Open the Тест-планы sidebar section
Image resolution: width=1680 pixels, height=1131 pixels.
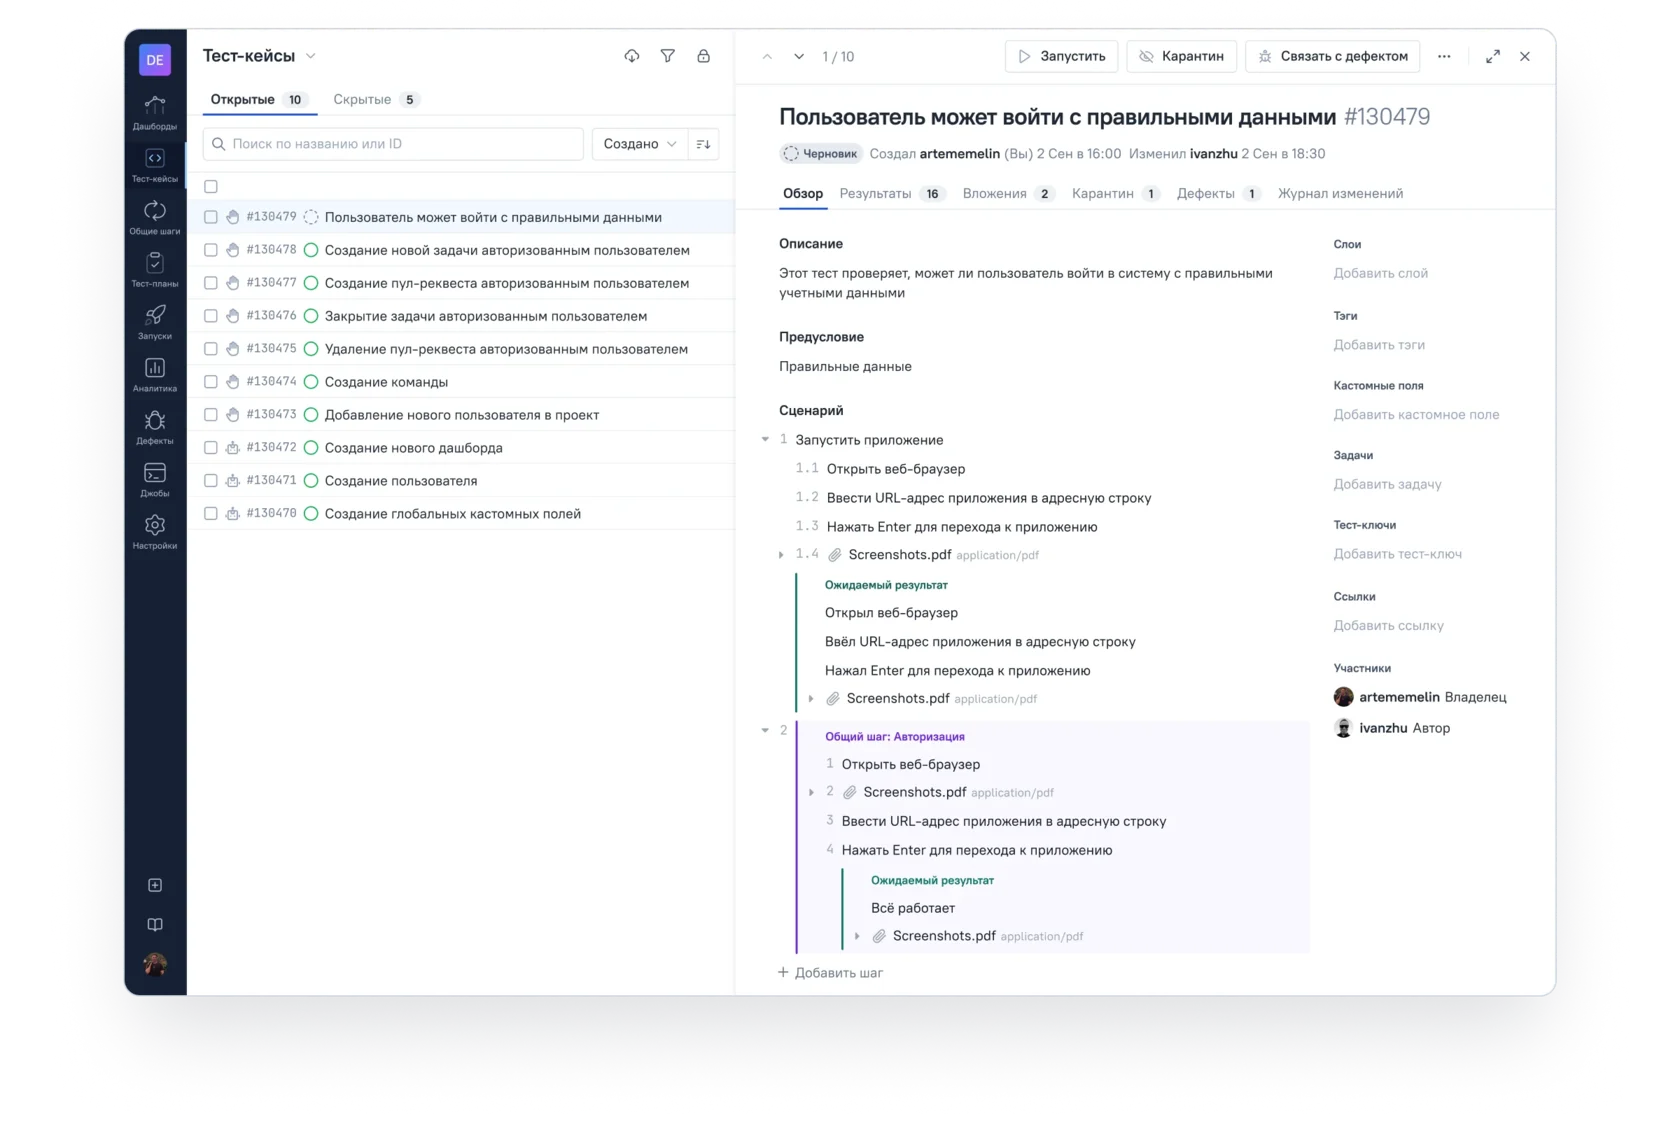(x=155, y=270)
